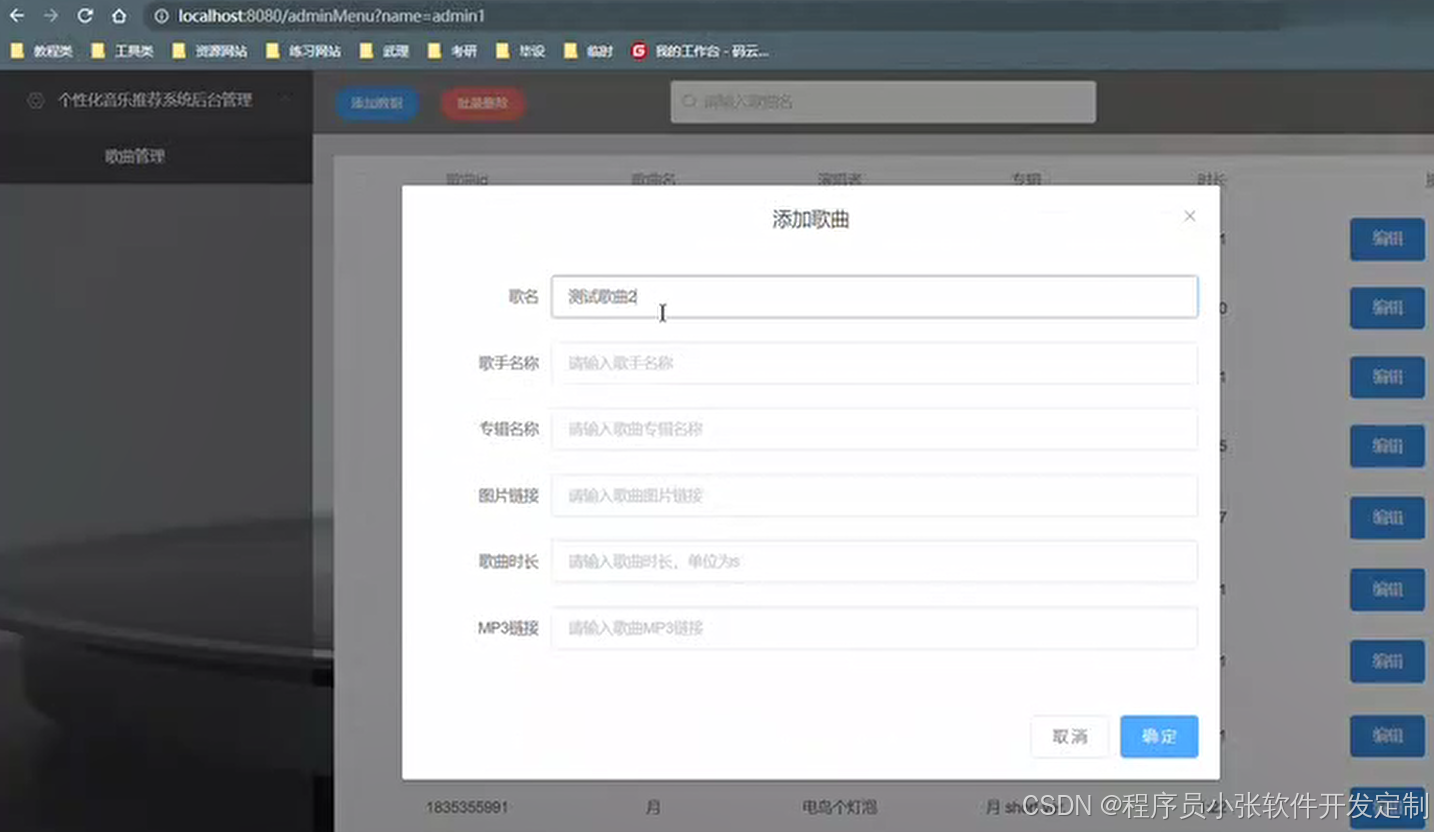Open the 练习网站 bookmark folder

304,51
